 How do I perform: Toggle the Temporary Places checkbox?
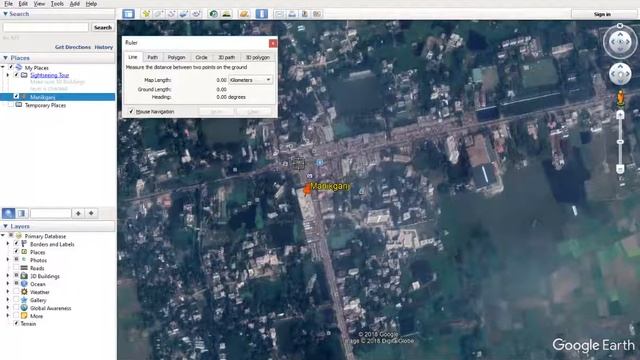pos(11,105)
